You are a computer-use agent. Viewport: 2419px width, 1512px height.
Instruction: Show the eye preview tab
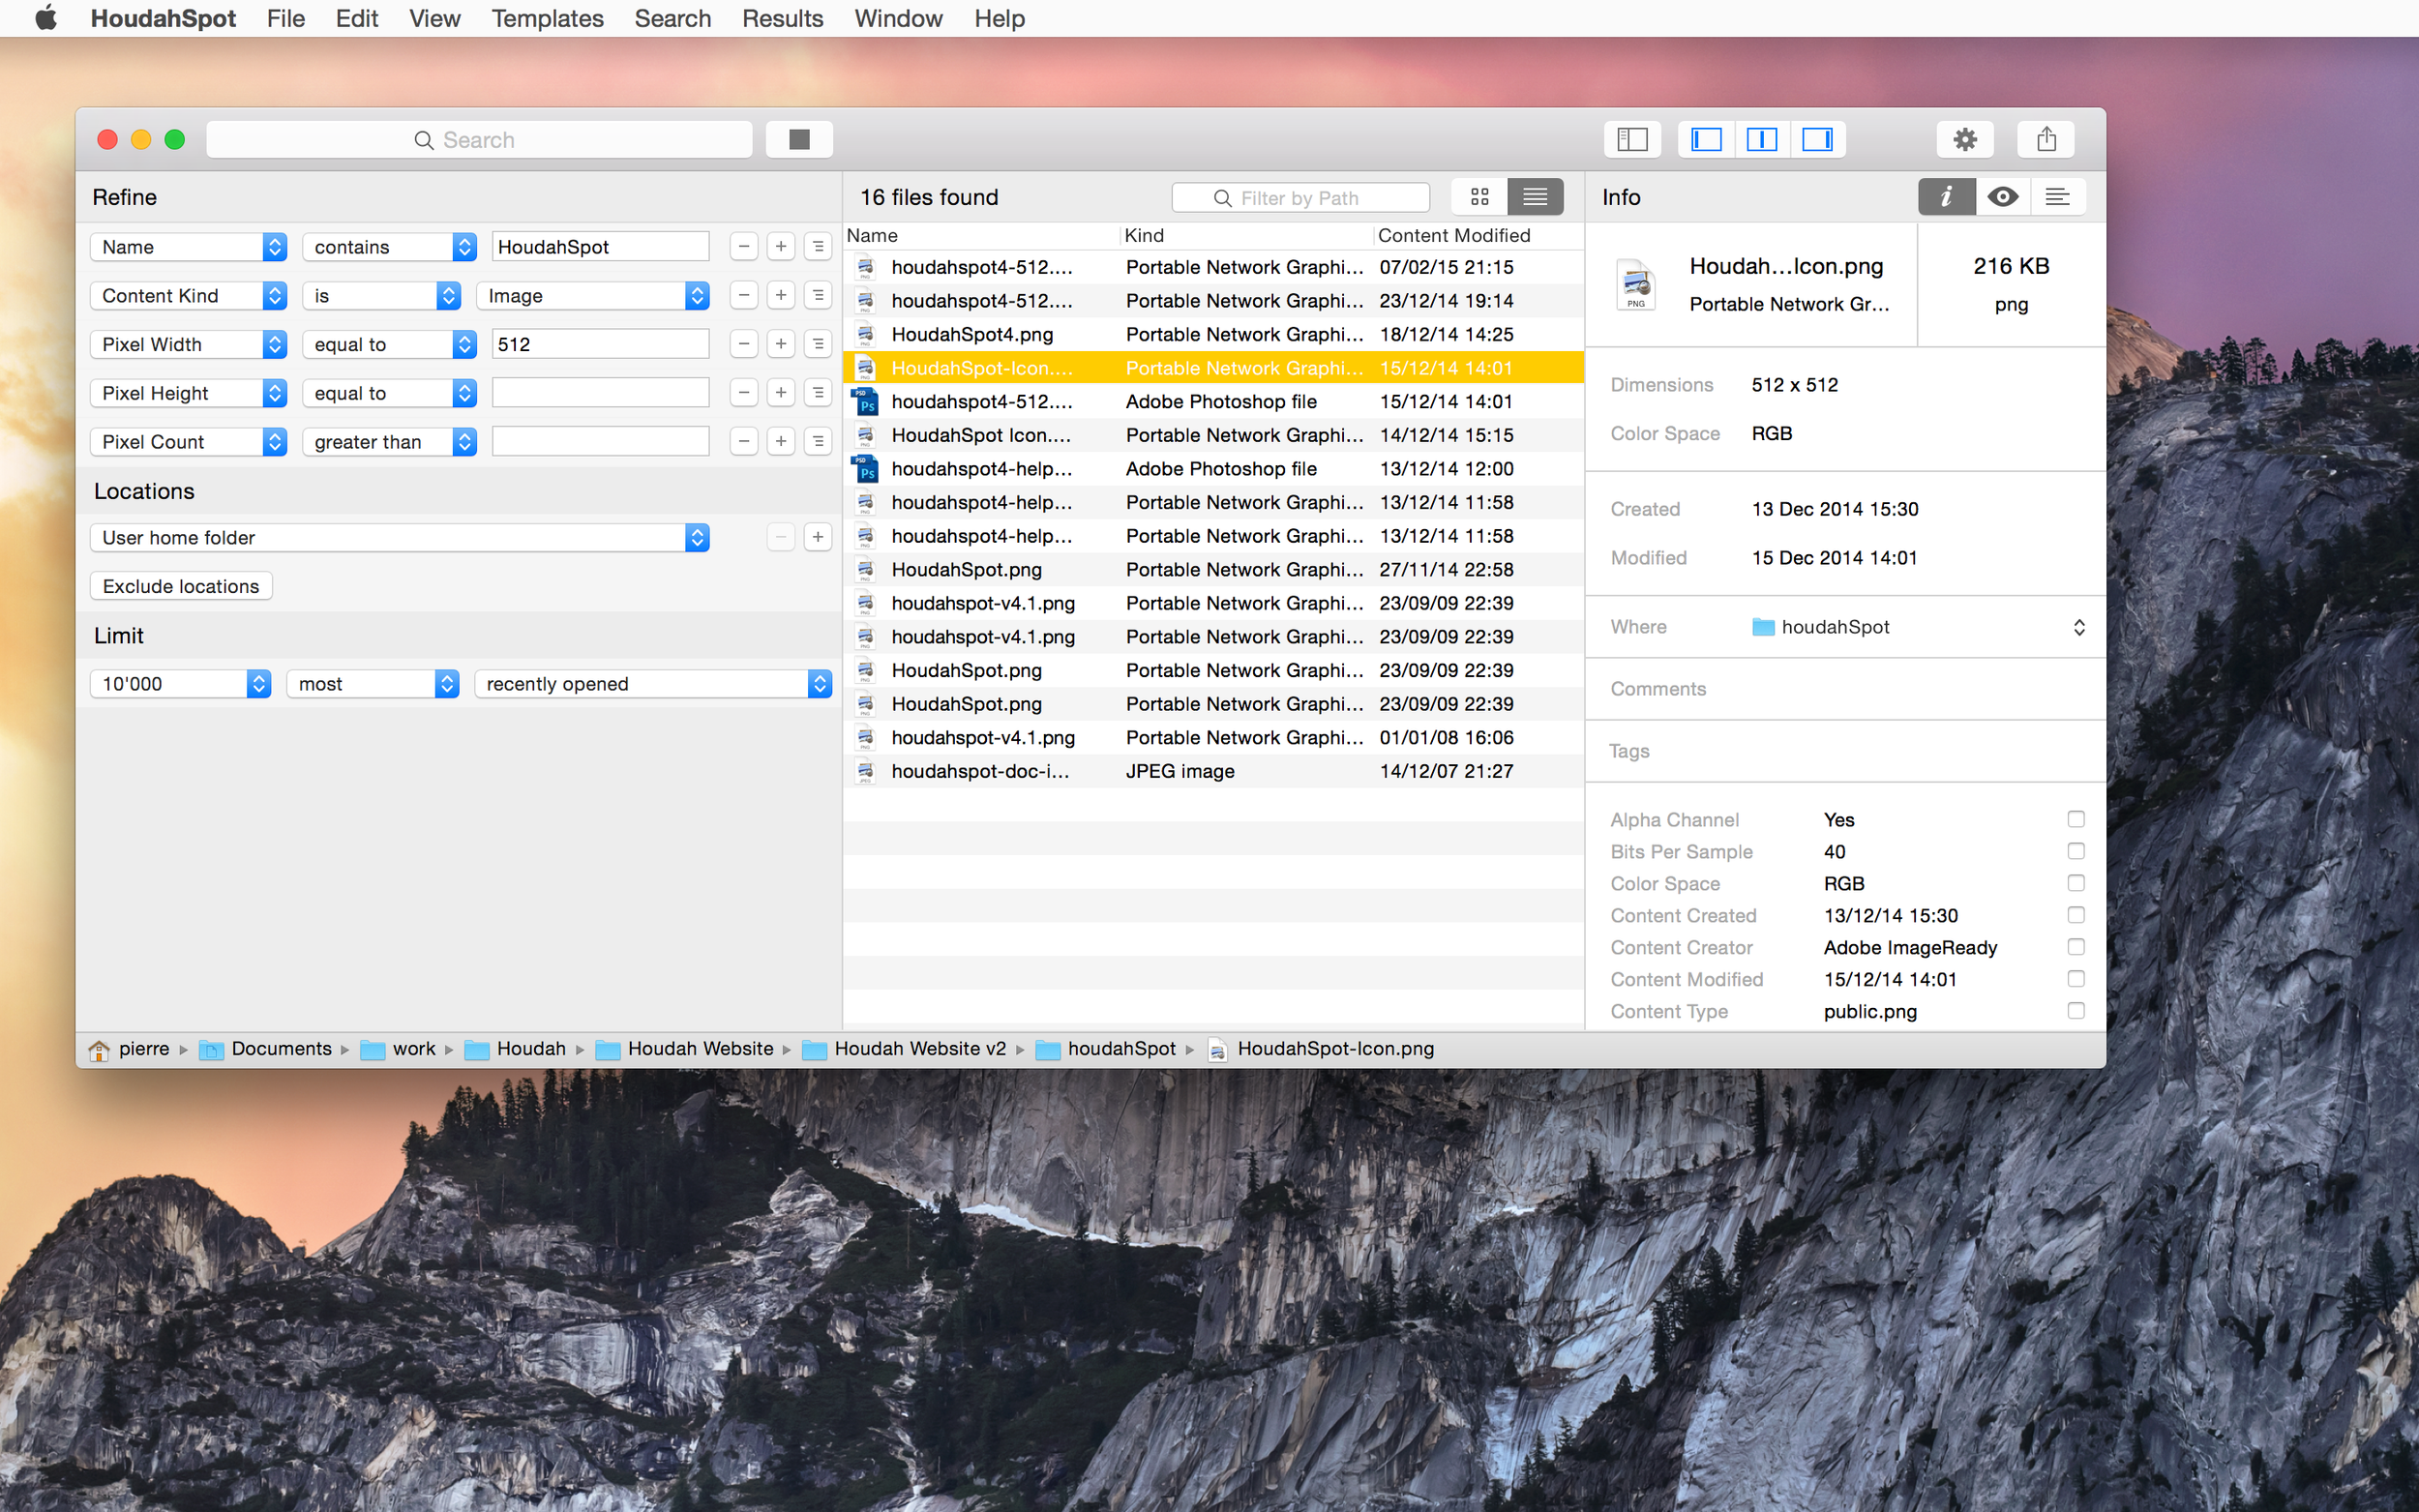pyautogui.click(x=2002, y=197)
